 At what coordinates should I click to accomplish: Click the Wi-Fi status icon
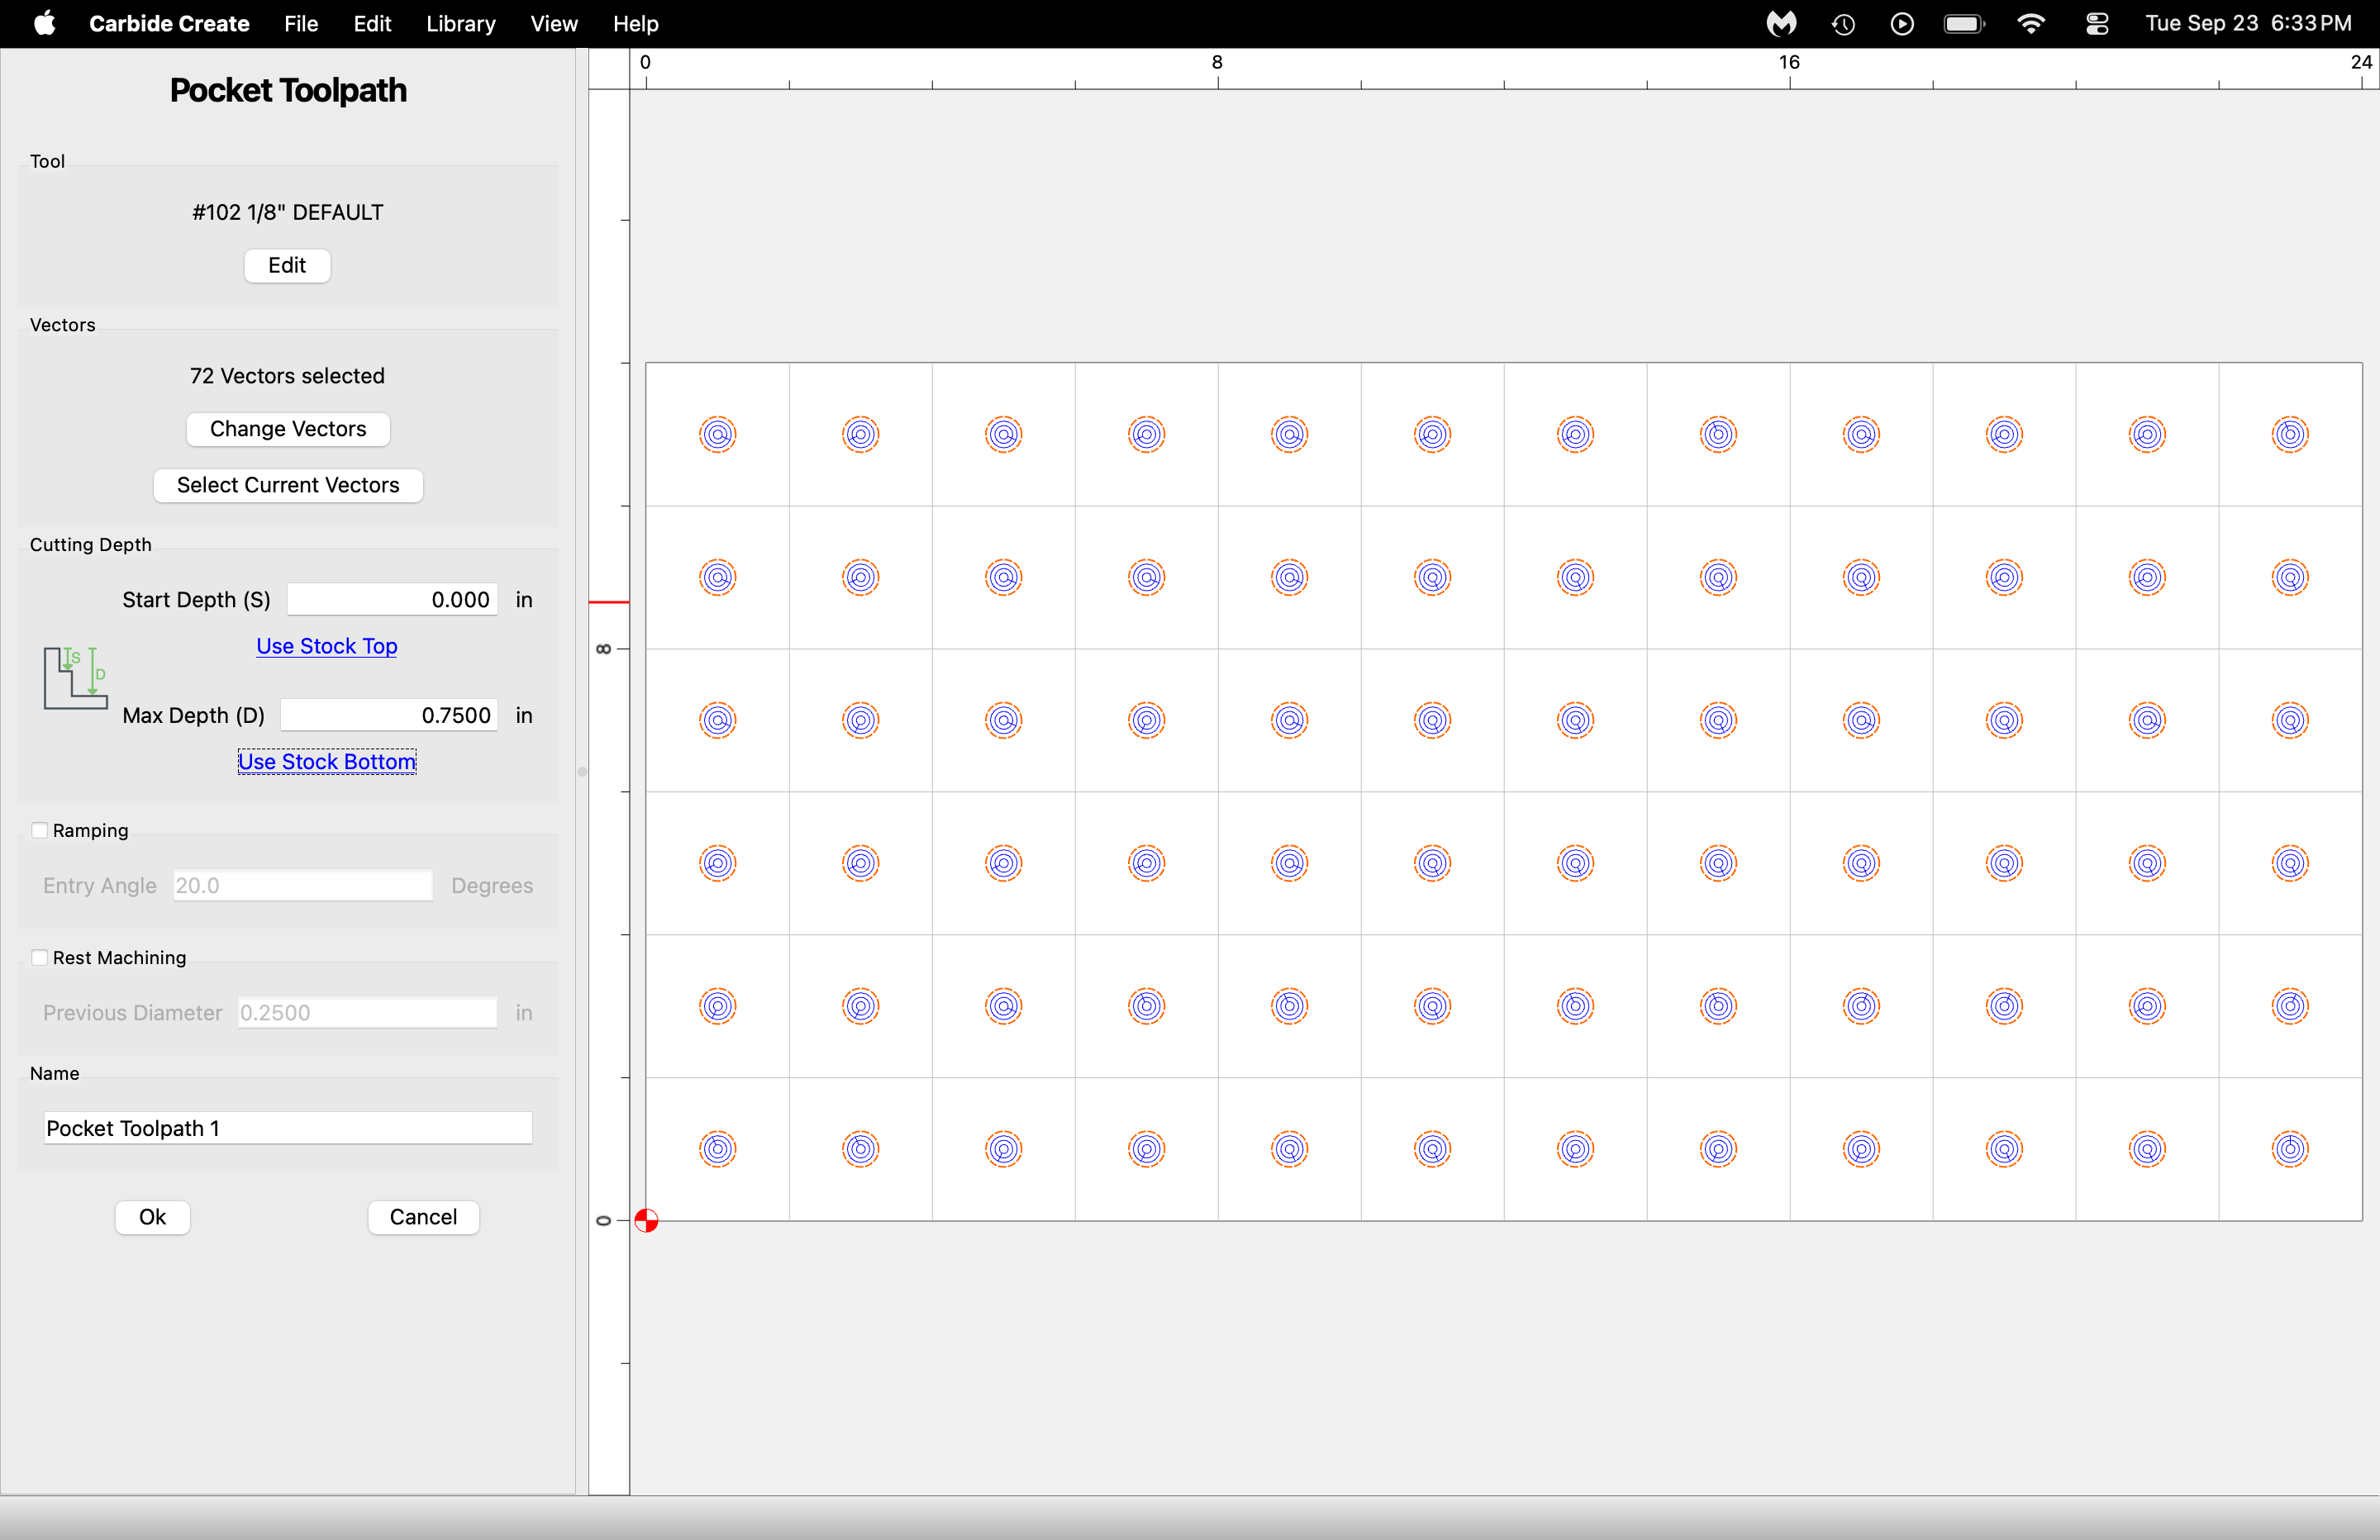(2030, 23)
